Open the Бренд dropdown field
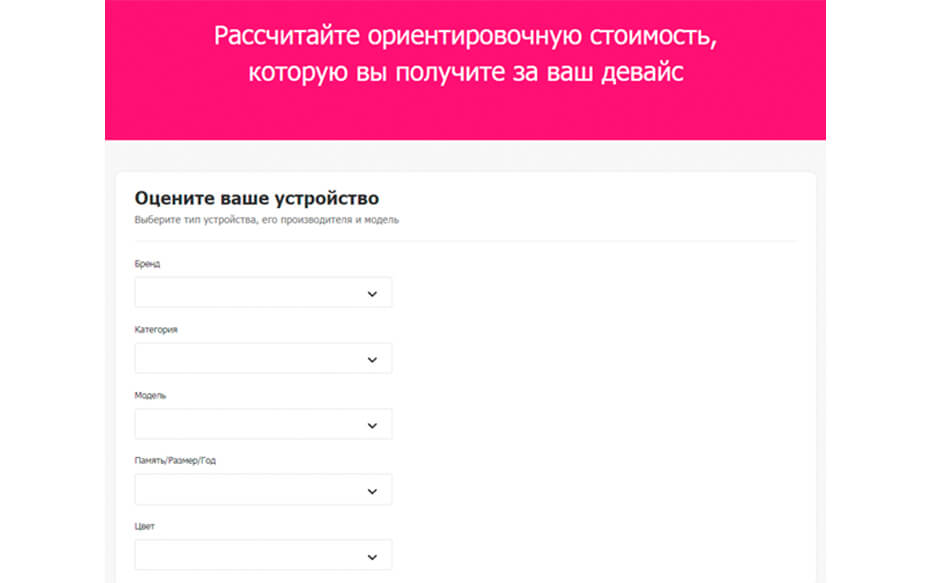Image resolution: width=931 pixels, height=583 pixels. pyautogui.click(x=263, y=293)
